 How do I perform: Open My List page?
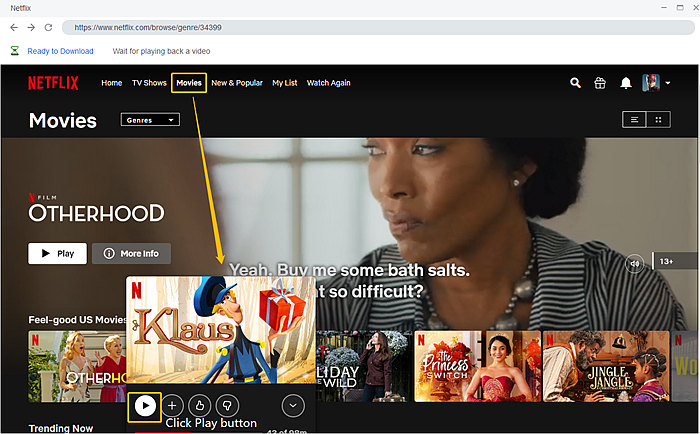coord(285,83)
